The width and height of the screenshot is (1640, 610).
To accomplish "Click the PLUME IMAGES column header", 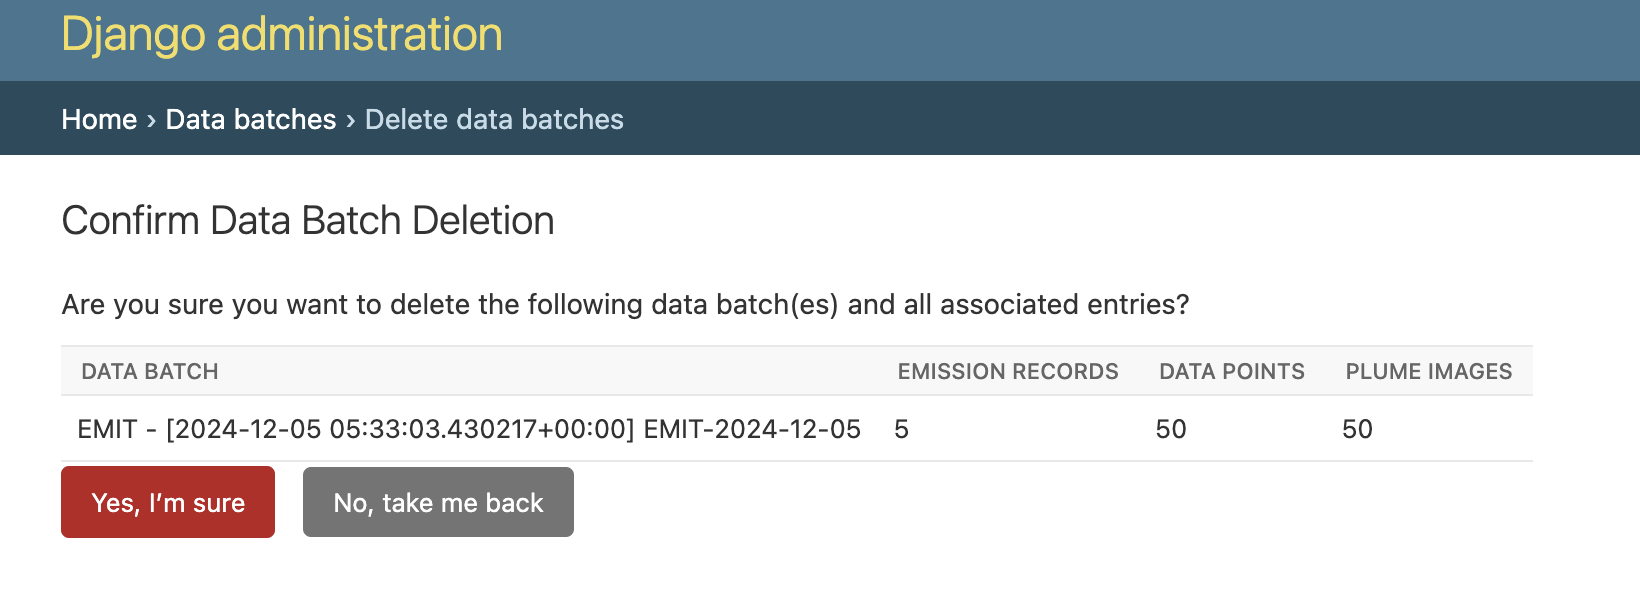I will pos(1428,372).
